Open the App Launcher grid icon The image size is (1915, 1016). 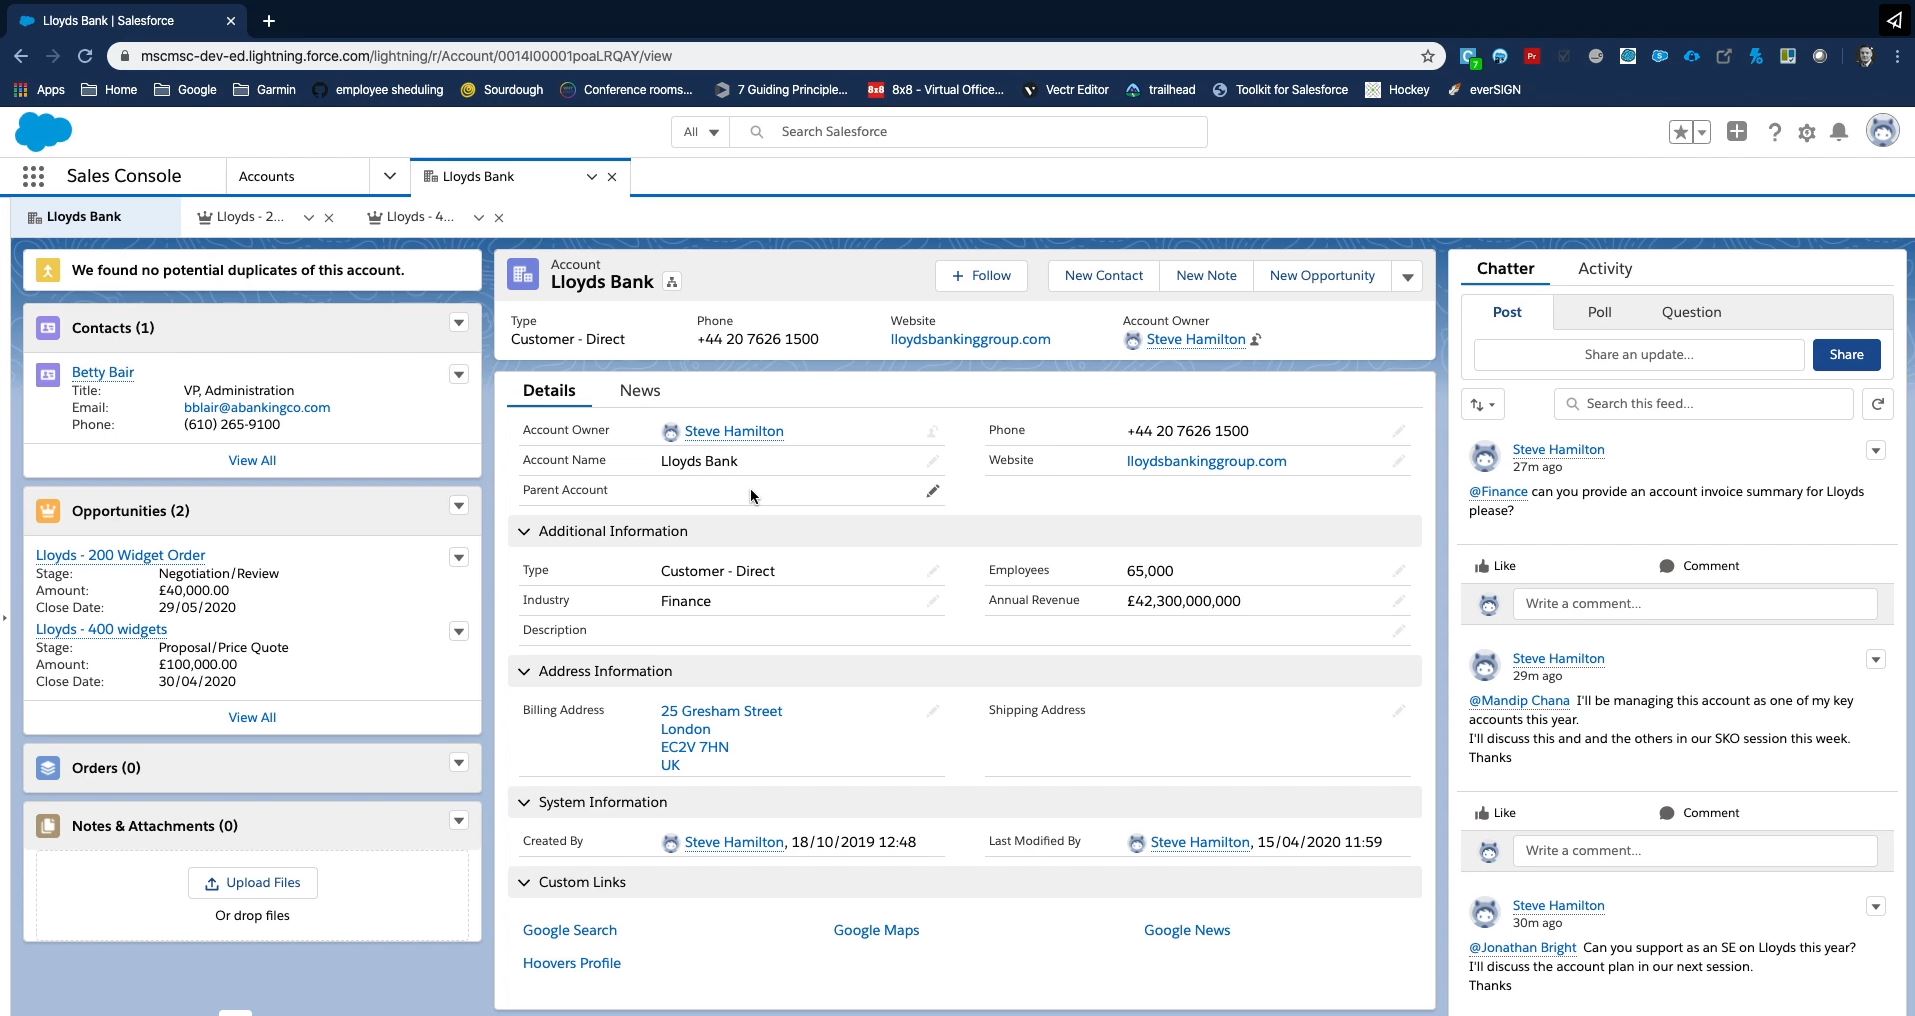[x=33, y=176]
